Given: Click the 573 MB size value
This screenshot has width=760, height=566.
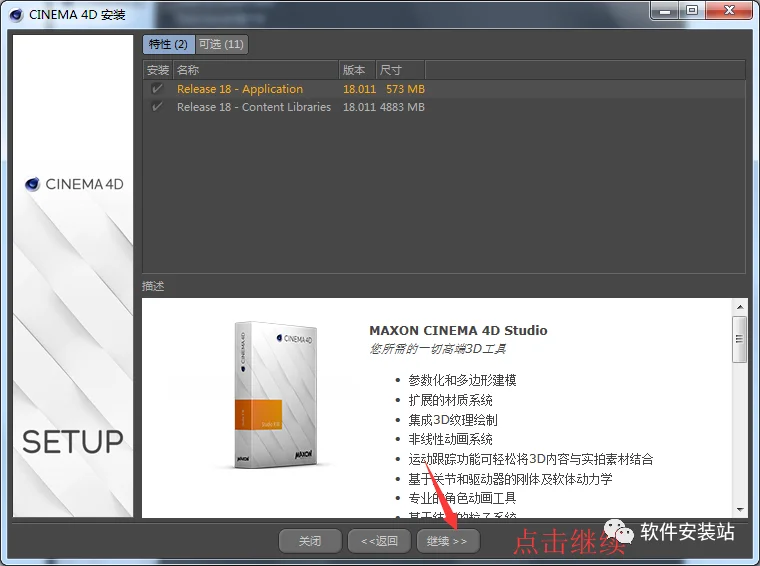Looking at the screenshot, I should point(405,89).
